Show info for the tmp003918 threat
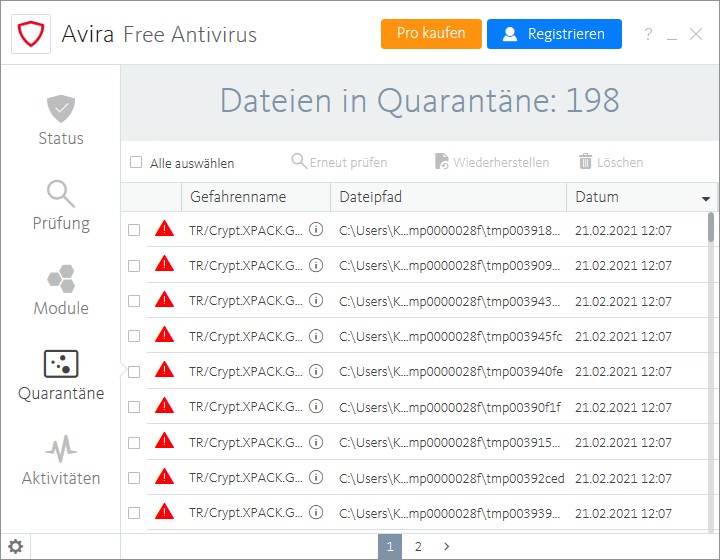Image resolution: width=720 pixels, height=560 pixels. tap(316, 229)
